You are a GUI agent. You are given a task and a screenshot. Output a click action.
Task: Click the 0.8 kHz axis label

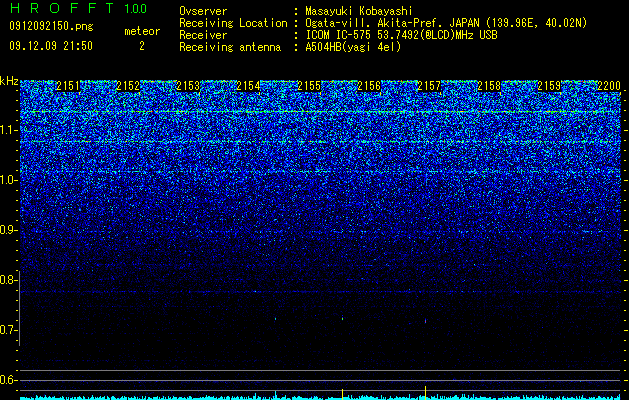8,280
